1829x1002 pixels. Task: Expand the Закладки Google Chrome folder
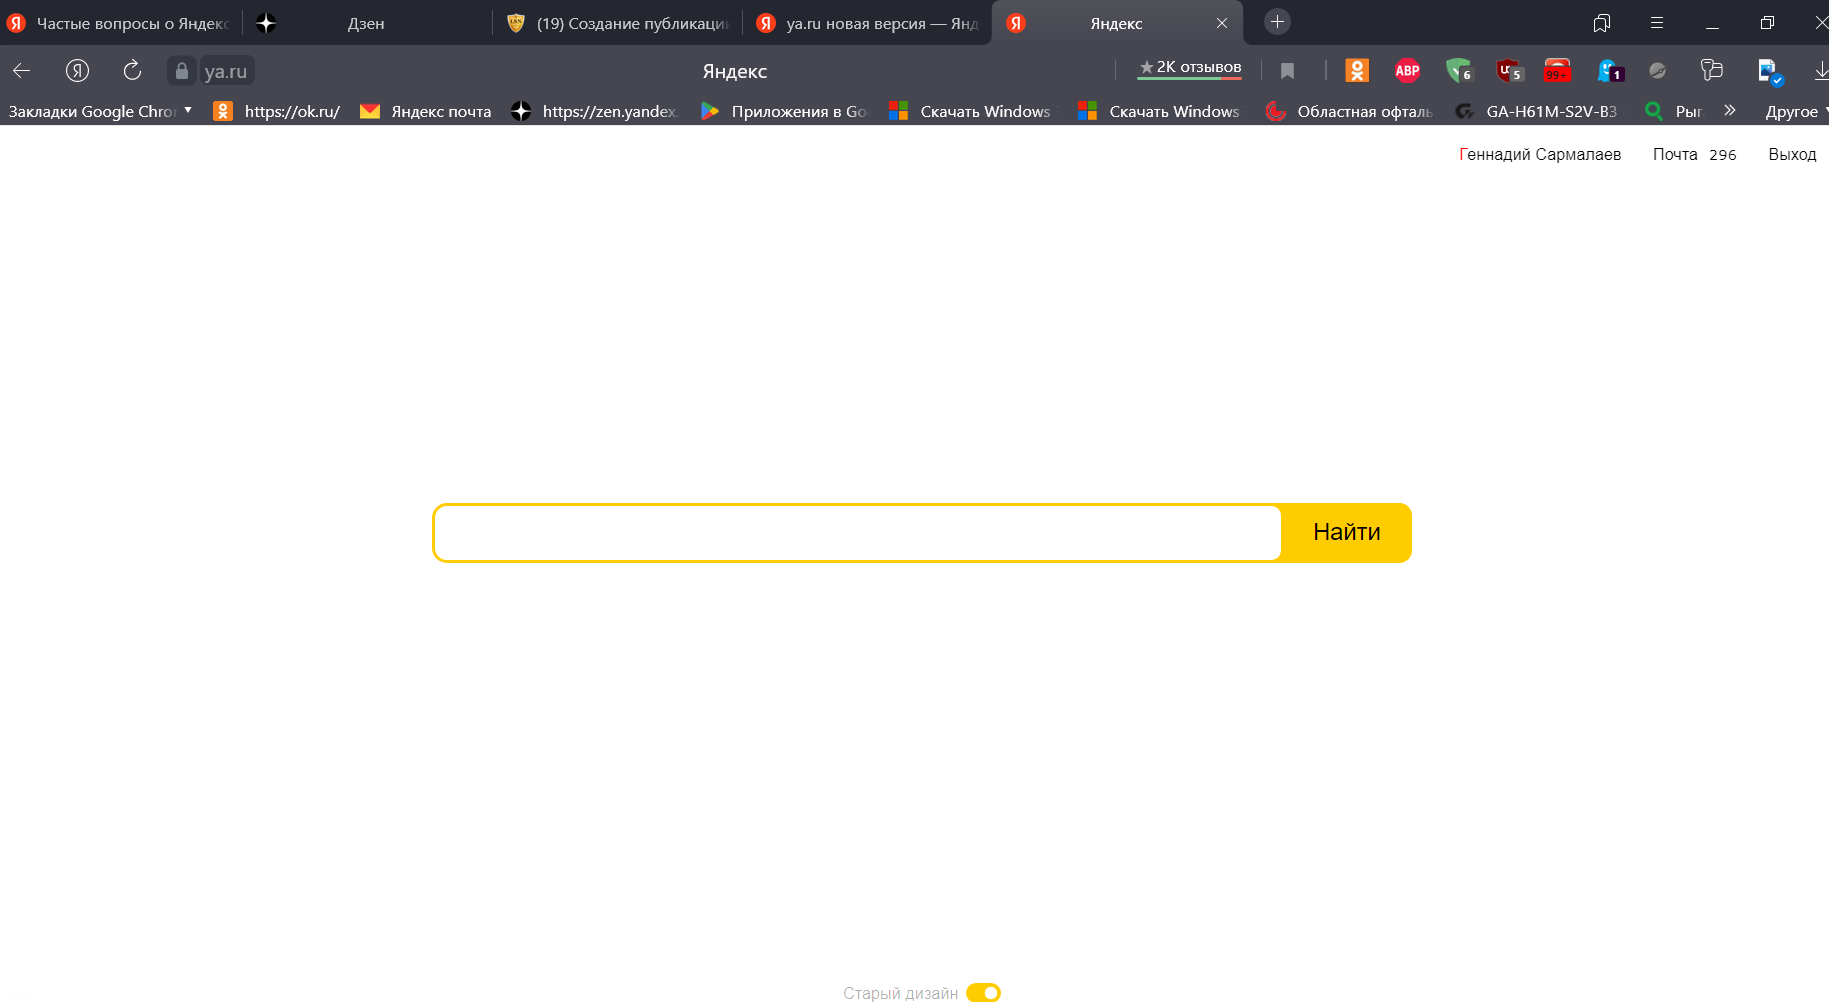click(x=100, y=111)
